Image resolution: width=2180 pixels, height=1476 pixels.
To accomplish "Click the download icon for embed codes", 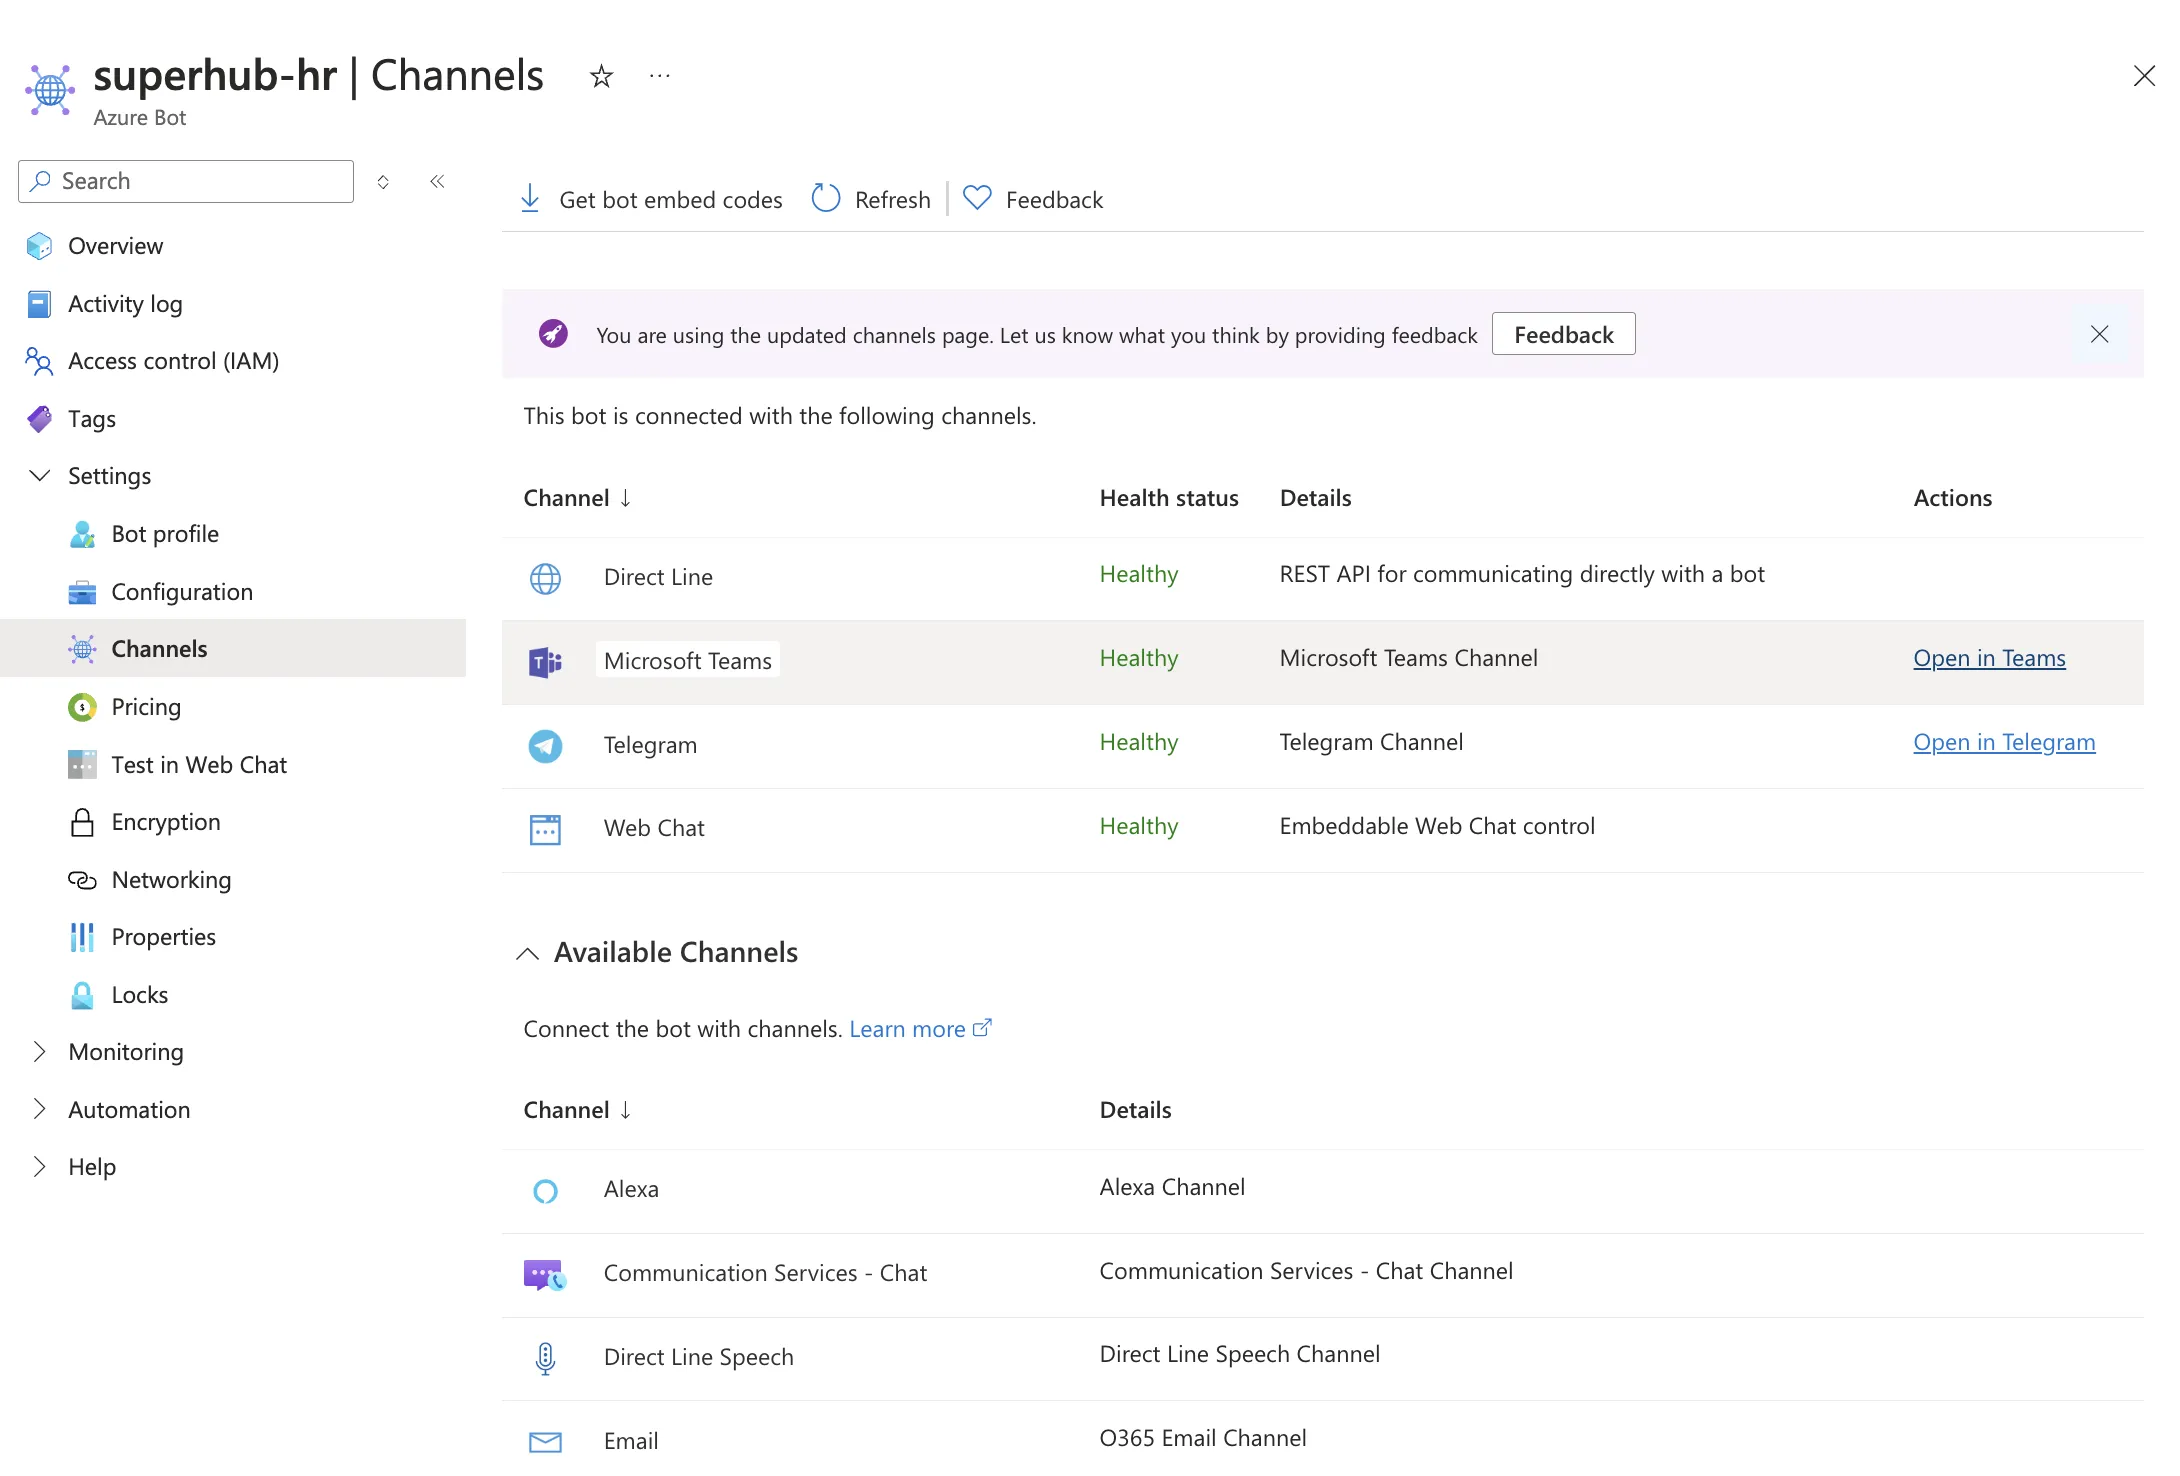I will [530, 199].
